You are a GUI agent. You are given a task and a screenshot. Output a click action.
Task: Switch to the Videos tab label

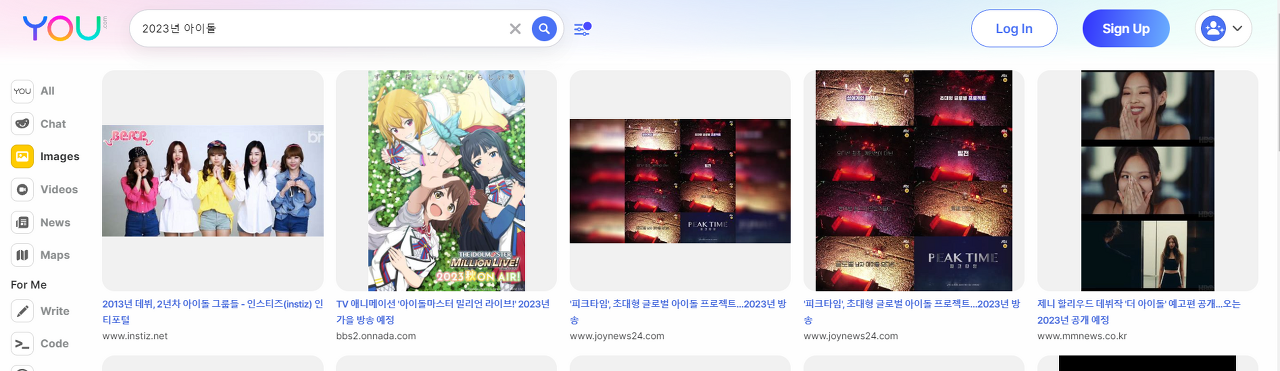pos(59,190)
